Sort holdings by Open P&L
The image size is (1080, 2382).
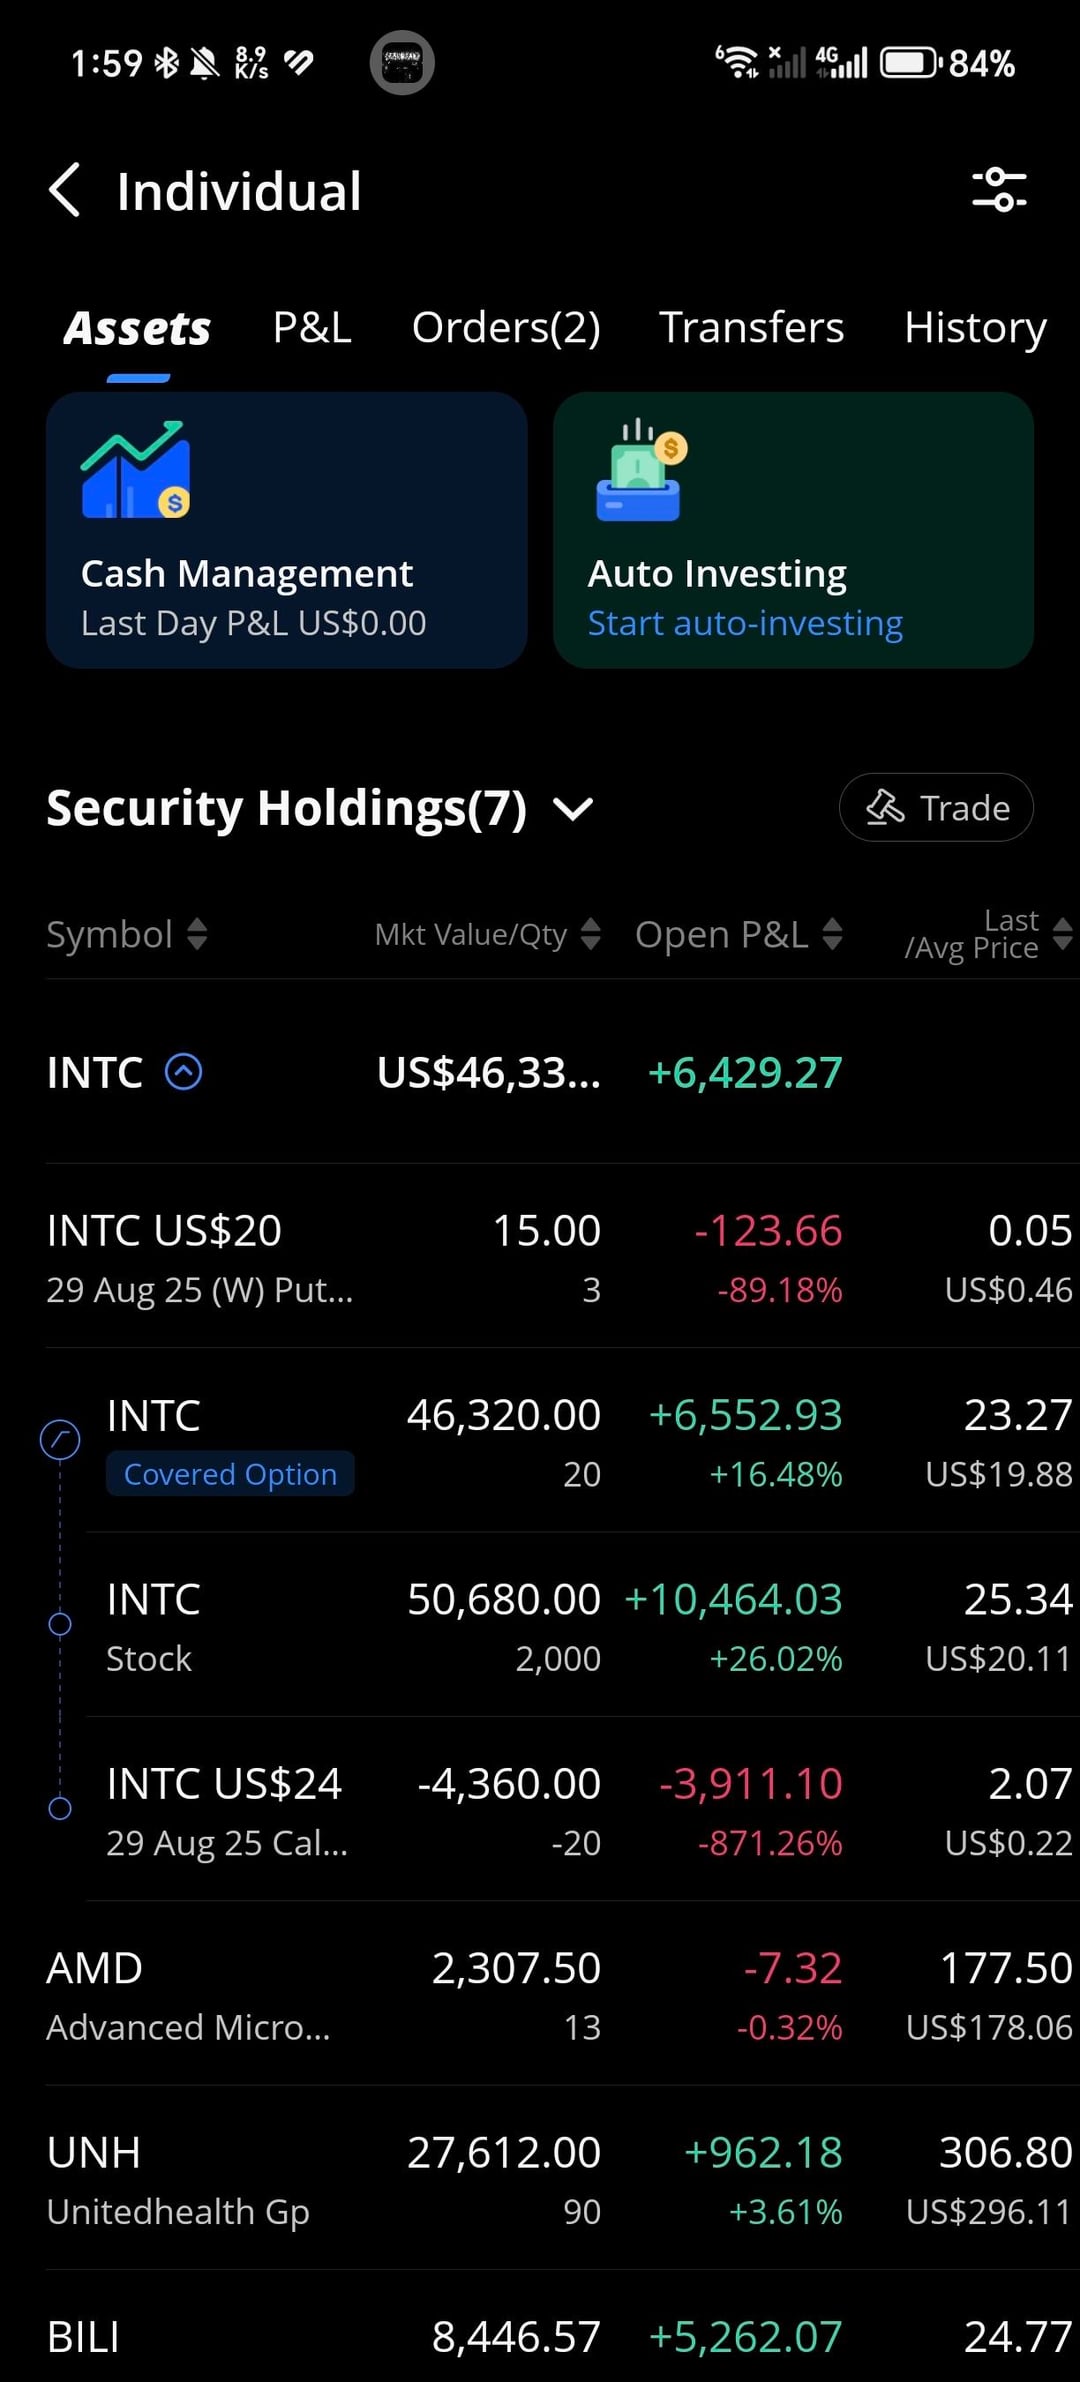pyautogui.click(x=738, y=934)
